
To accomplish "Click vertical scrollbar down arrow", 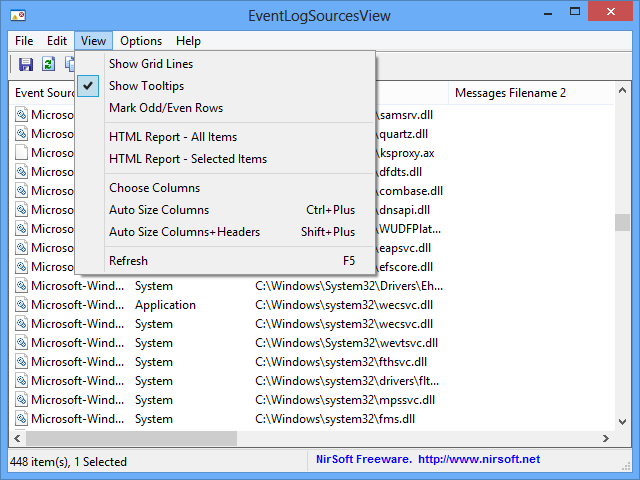I will pyautogui.click(x=622, y=422).
